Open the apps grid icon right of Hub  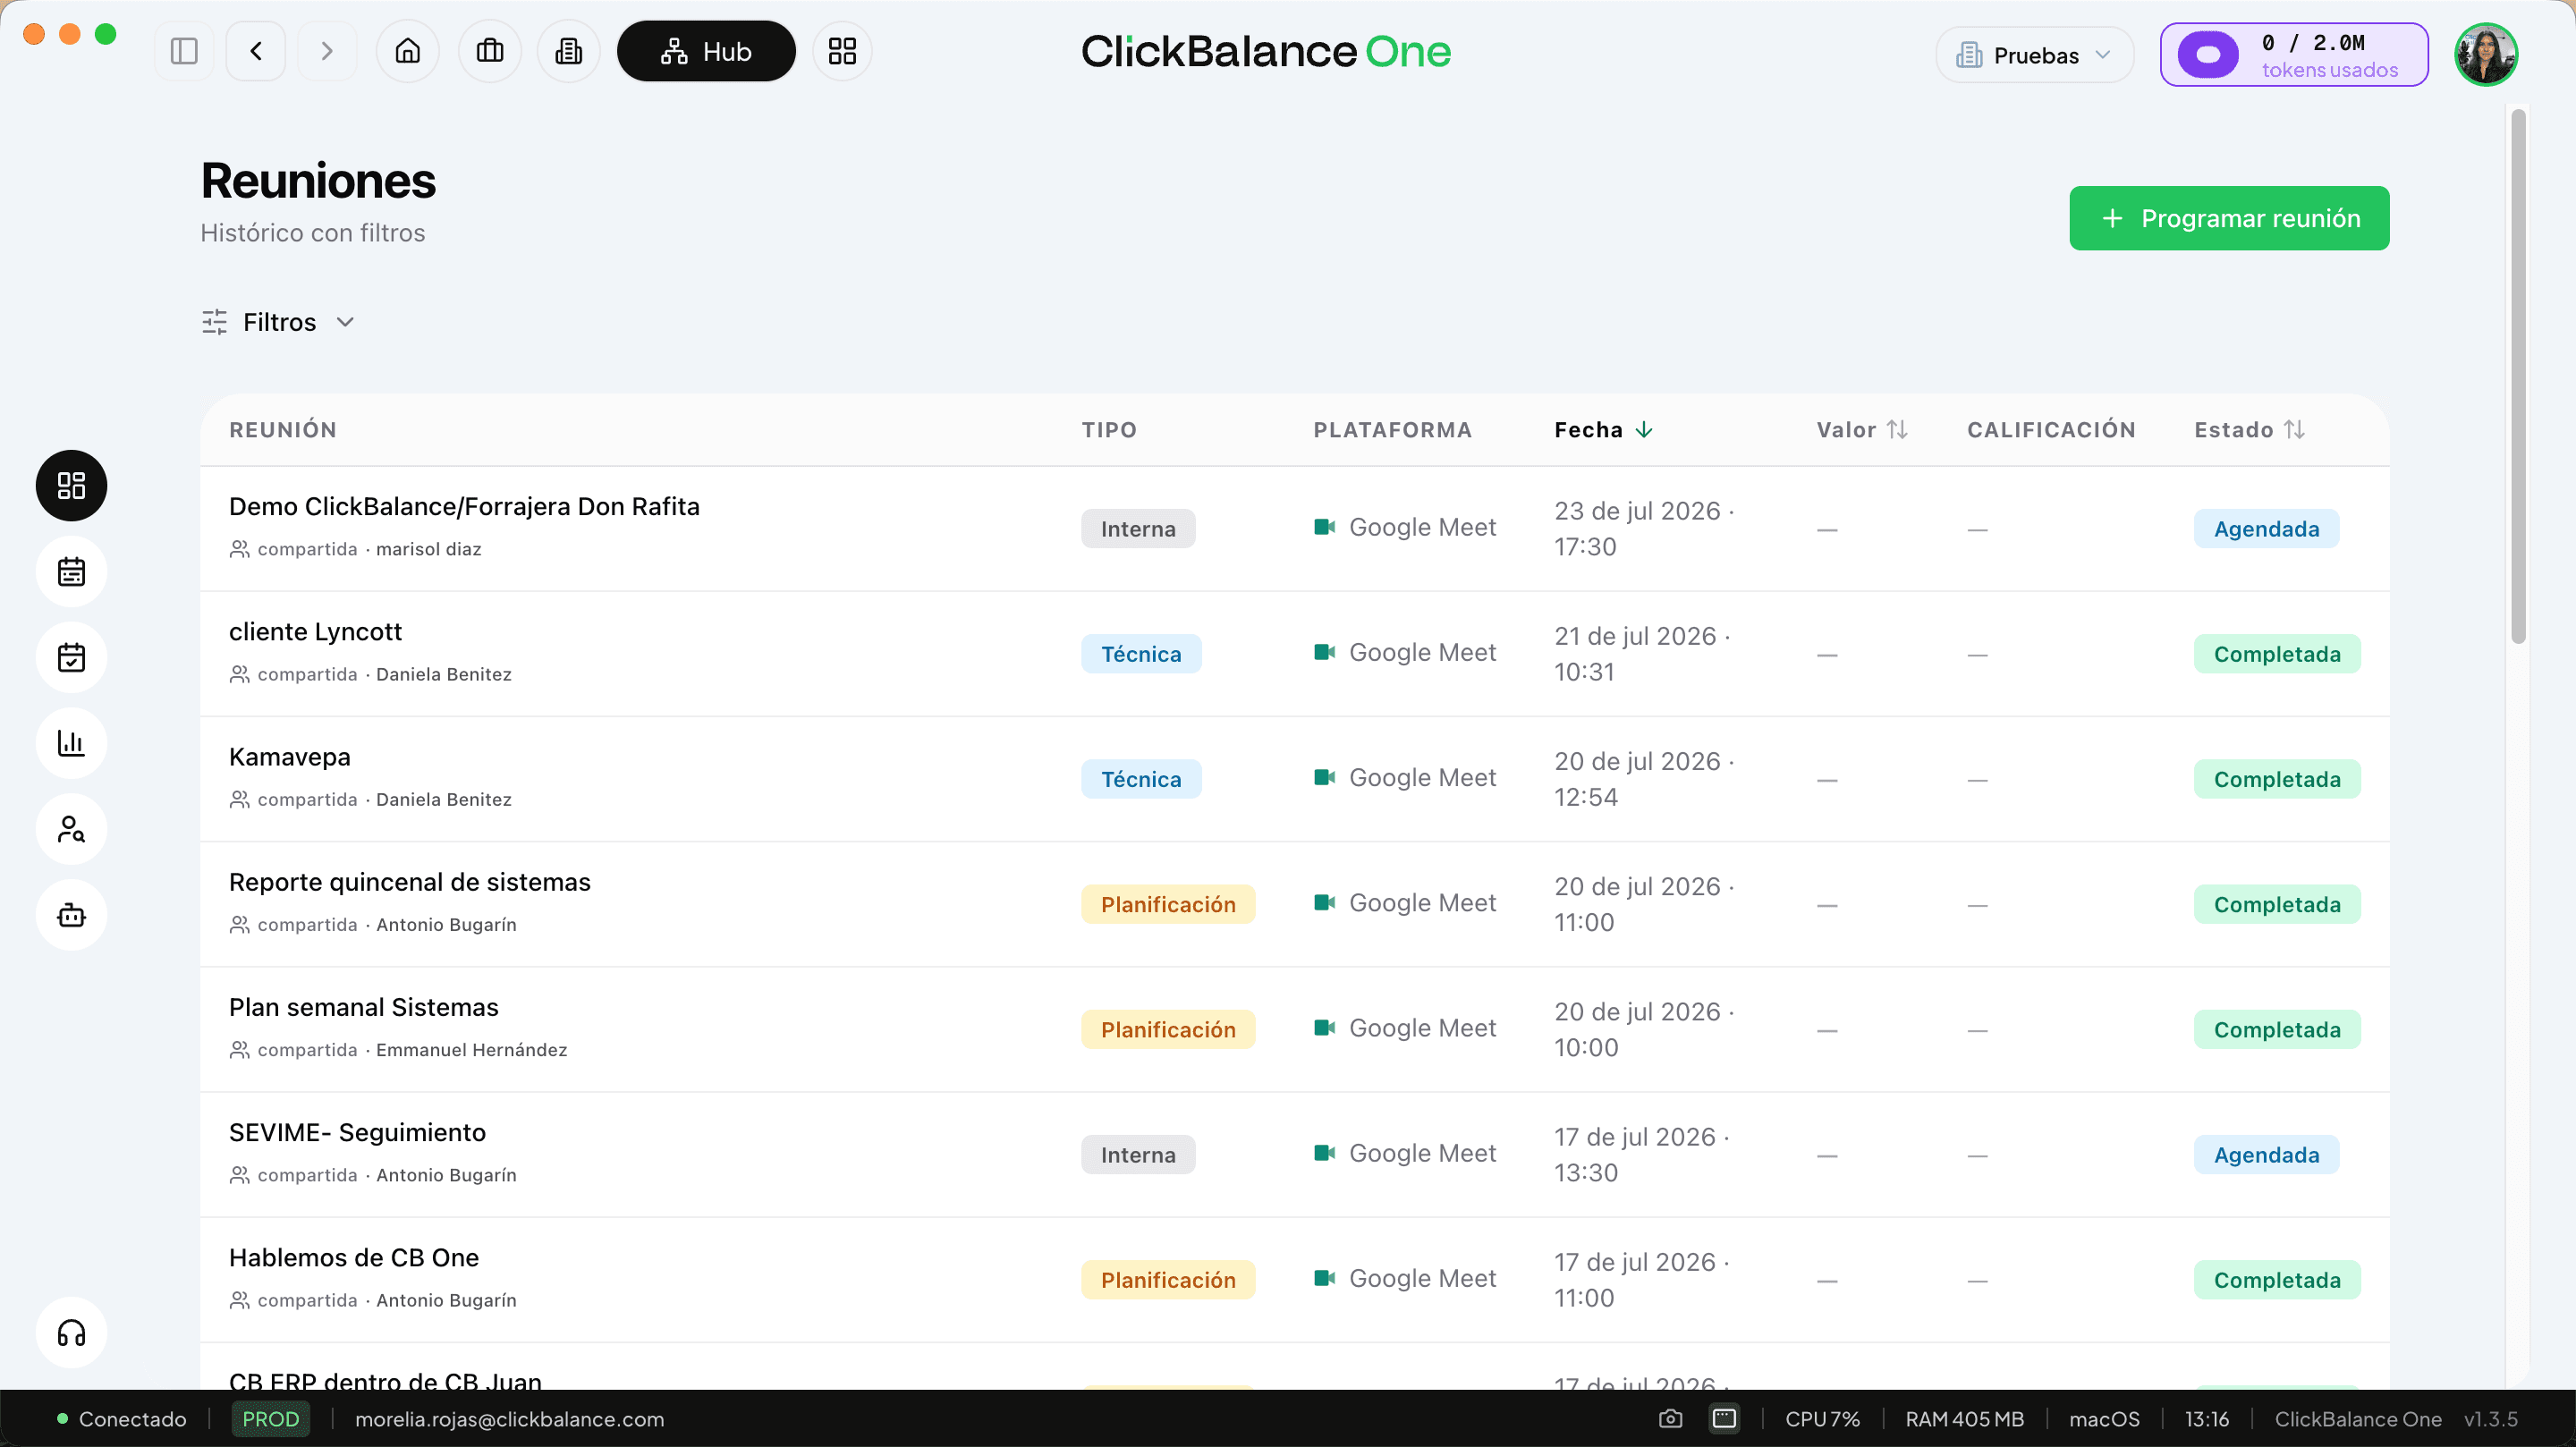click(x=842, y=51)
